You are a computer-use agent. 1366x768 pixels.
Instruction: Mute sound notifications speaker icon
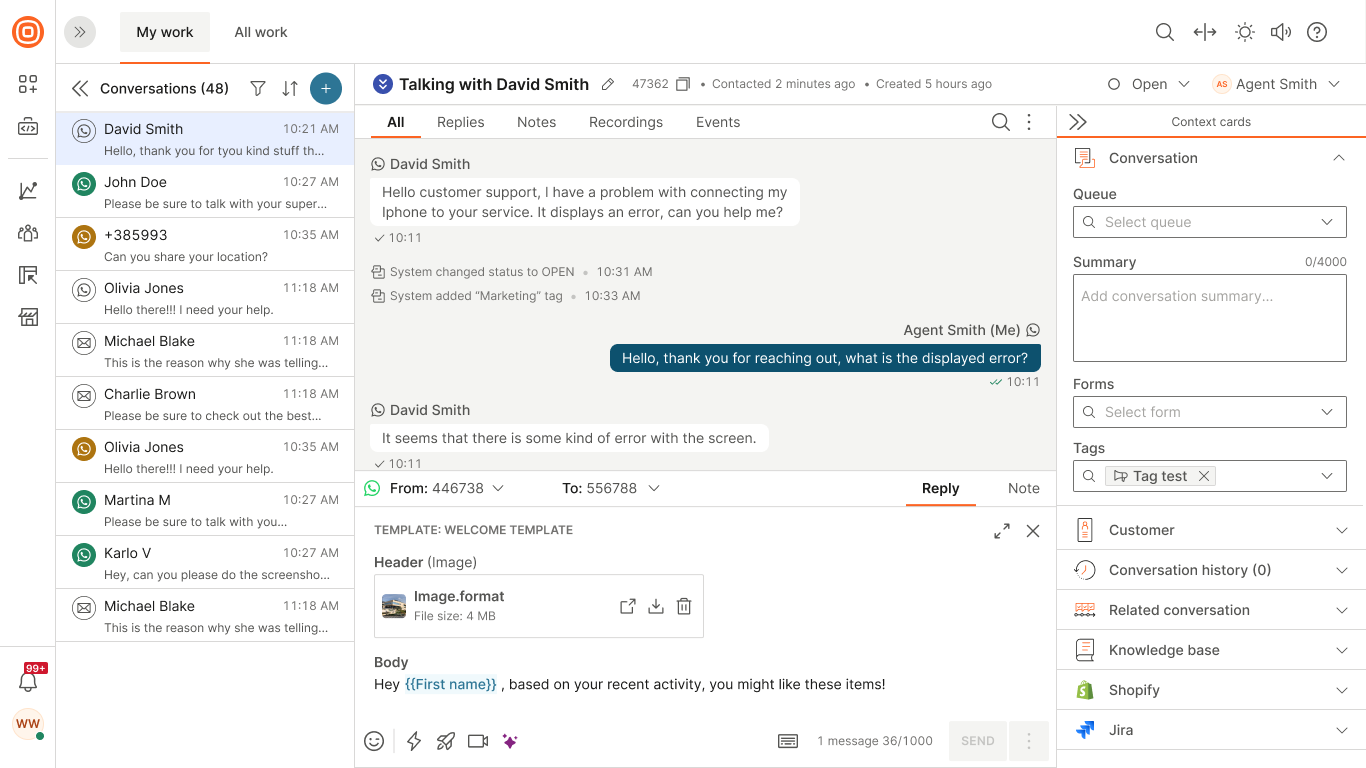tap(1281, 32)
